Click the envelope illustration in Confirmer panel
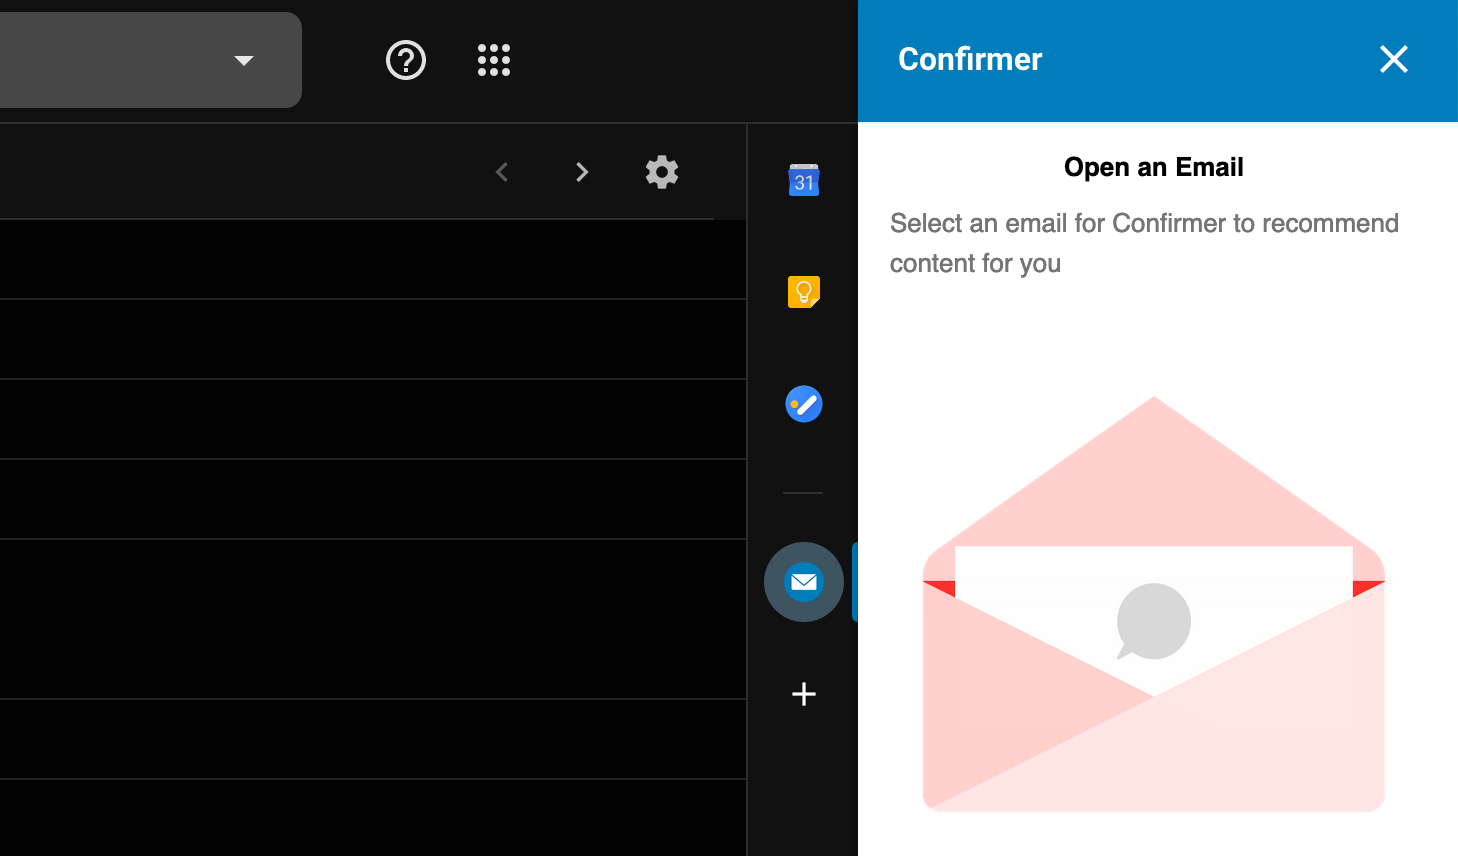Viewport: 1458px width, 856px height. [1154, 604]
